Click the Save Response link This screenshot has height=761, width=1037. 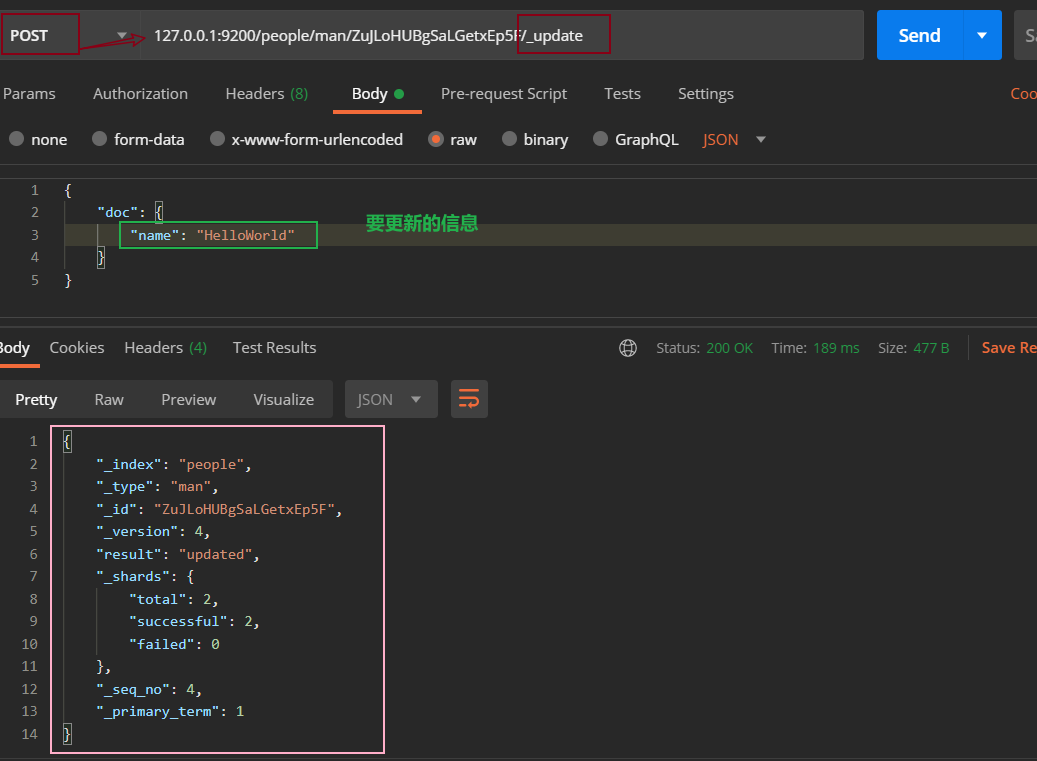(x=1009, y=348)
